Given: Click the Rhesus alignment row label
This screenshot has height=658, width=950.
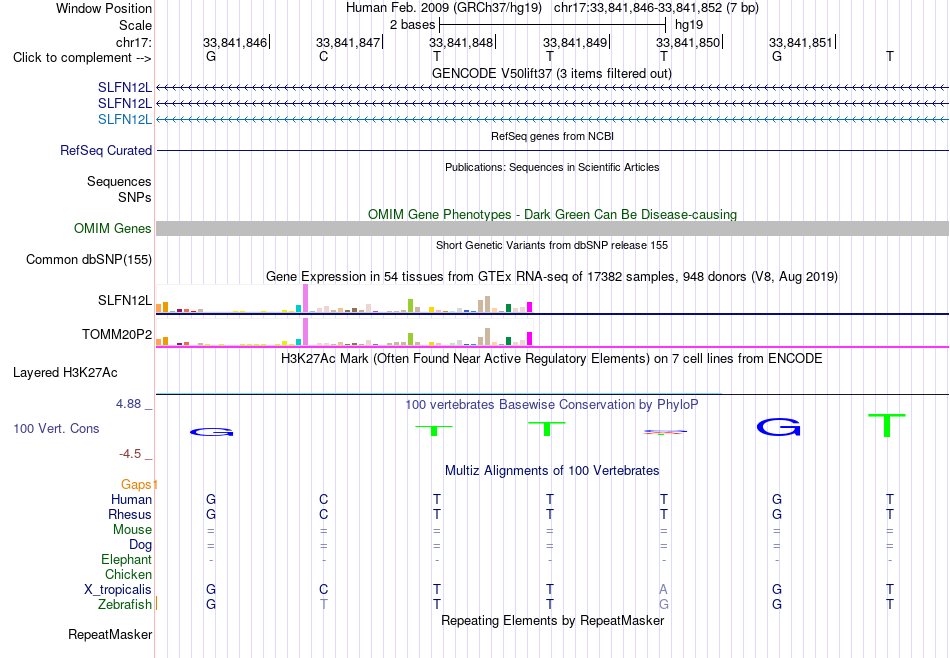Looking at the screenshot, I should click(x=130, y=514).
